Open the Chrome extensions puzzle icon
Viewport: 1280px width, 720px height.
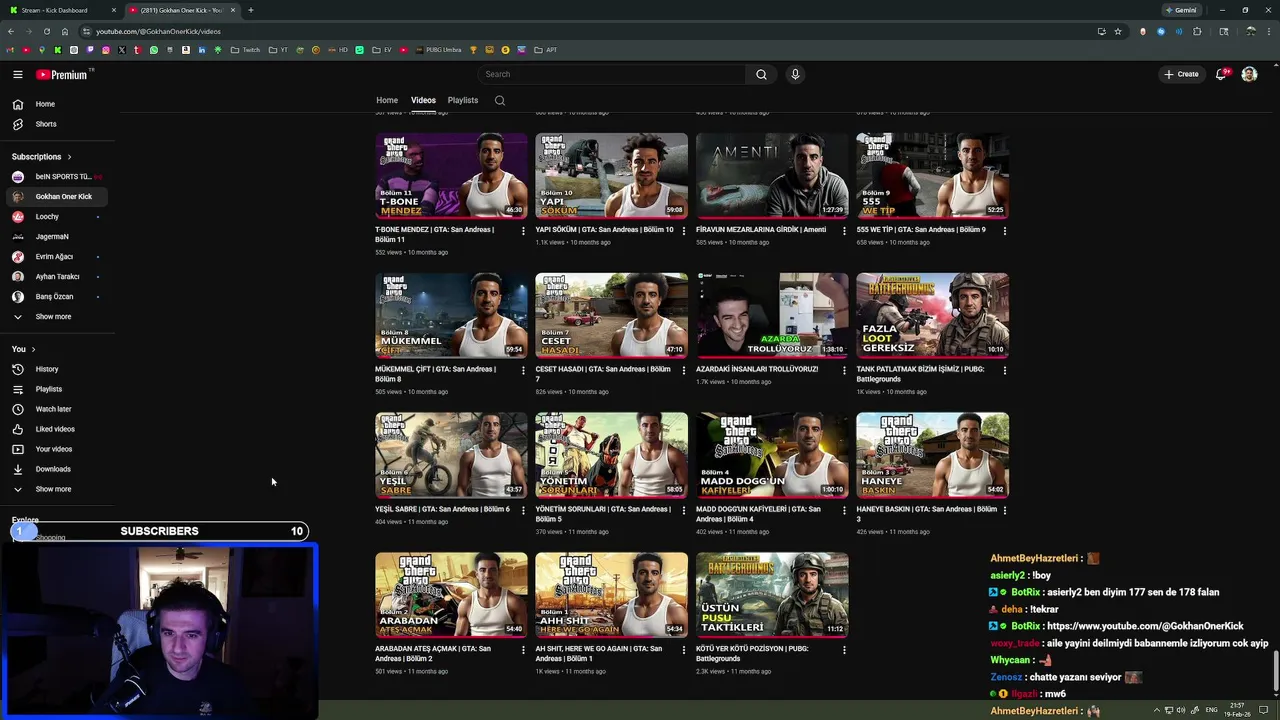1197,31
